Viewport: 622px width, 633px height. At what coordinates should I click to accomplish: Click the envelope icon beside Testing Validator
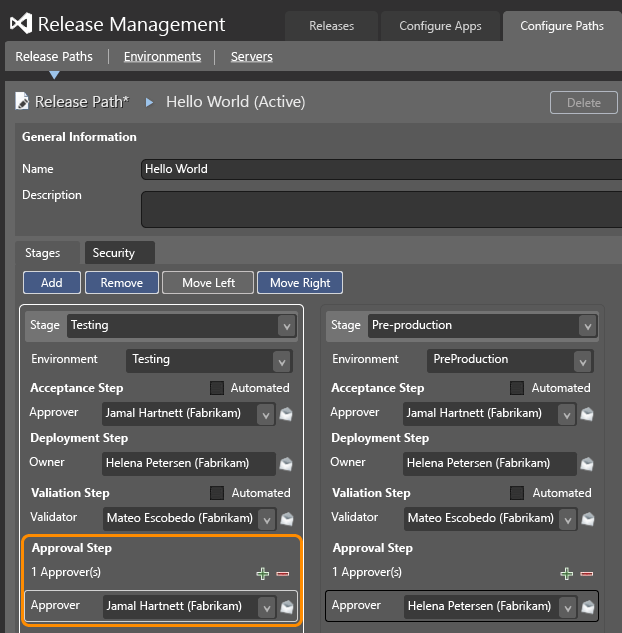pyautogui.click(x=286, y=519)
